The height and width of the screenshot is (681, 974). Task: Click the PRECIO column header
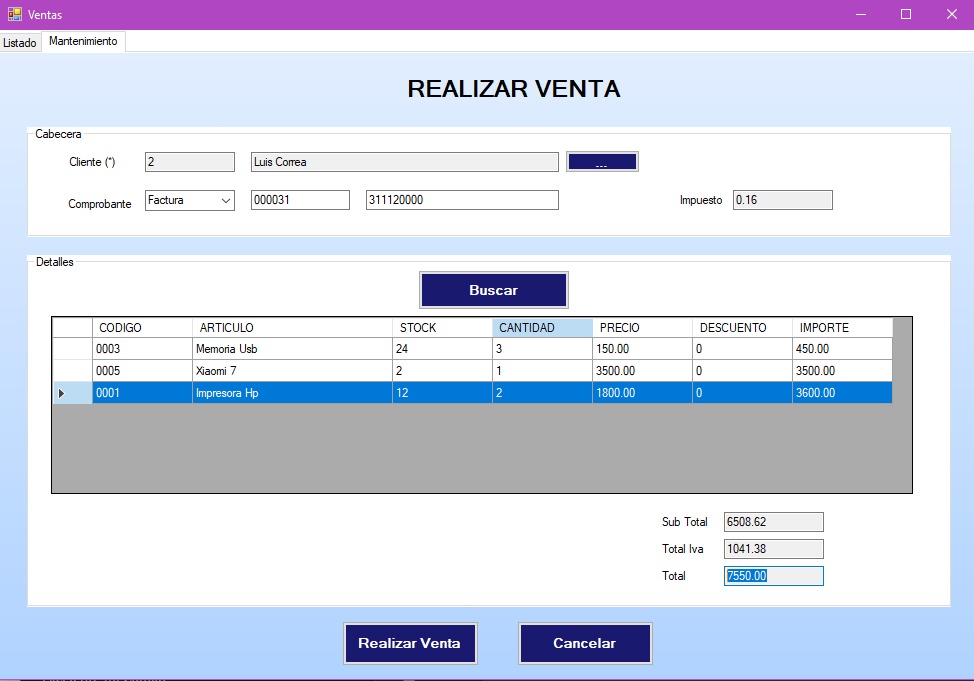pyautogui.click(x=641, y=328)
